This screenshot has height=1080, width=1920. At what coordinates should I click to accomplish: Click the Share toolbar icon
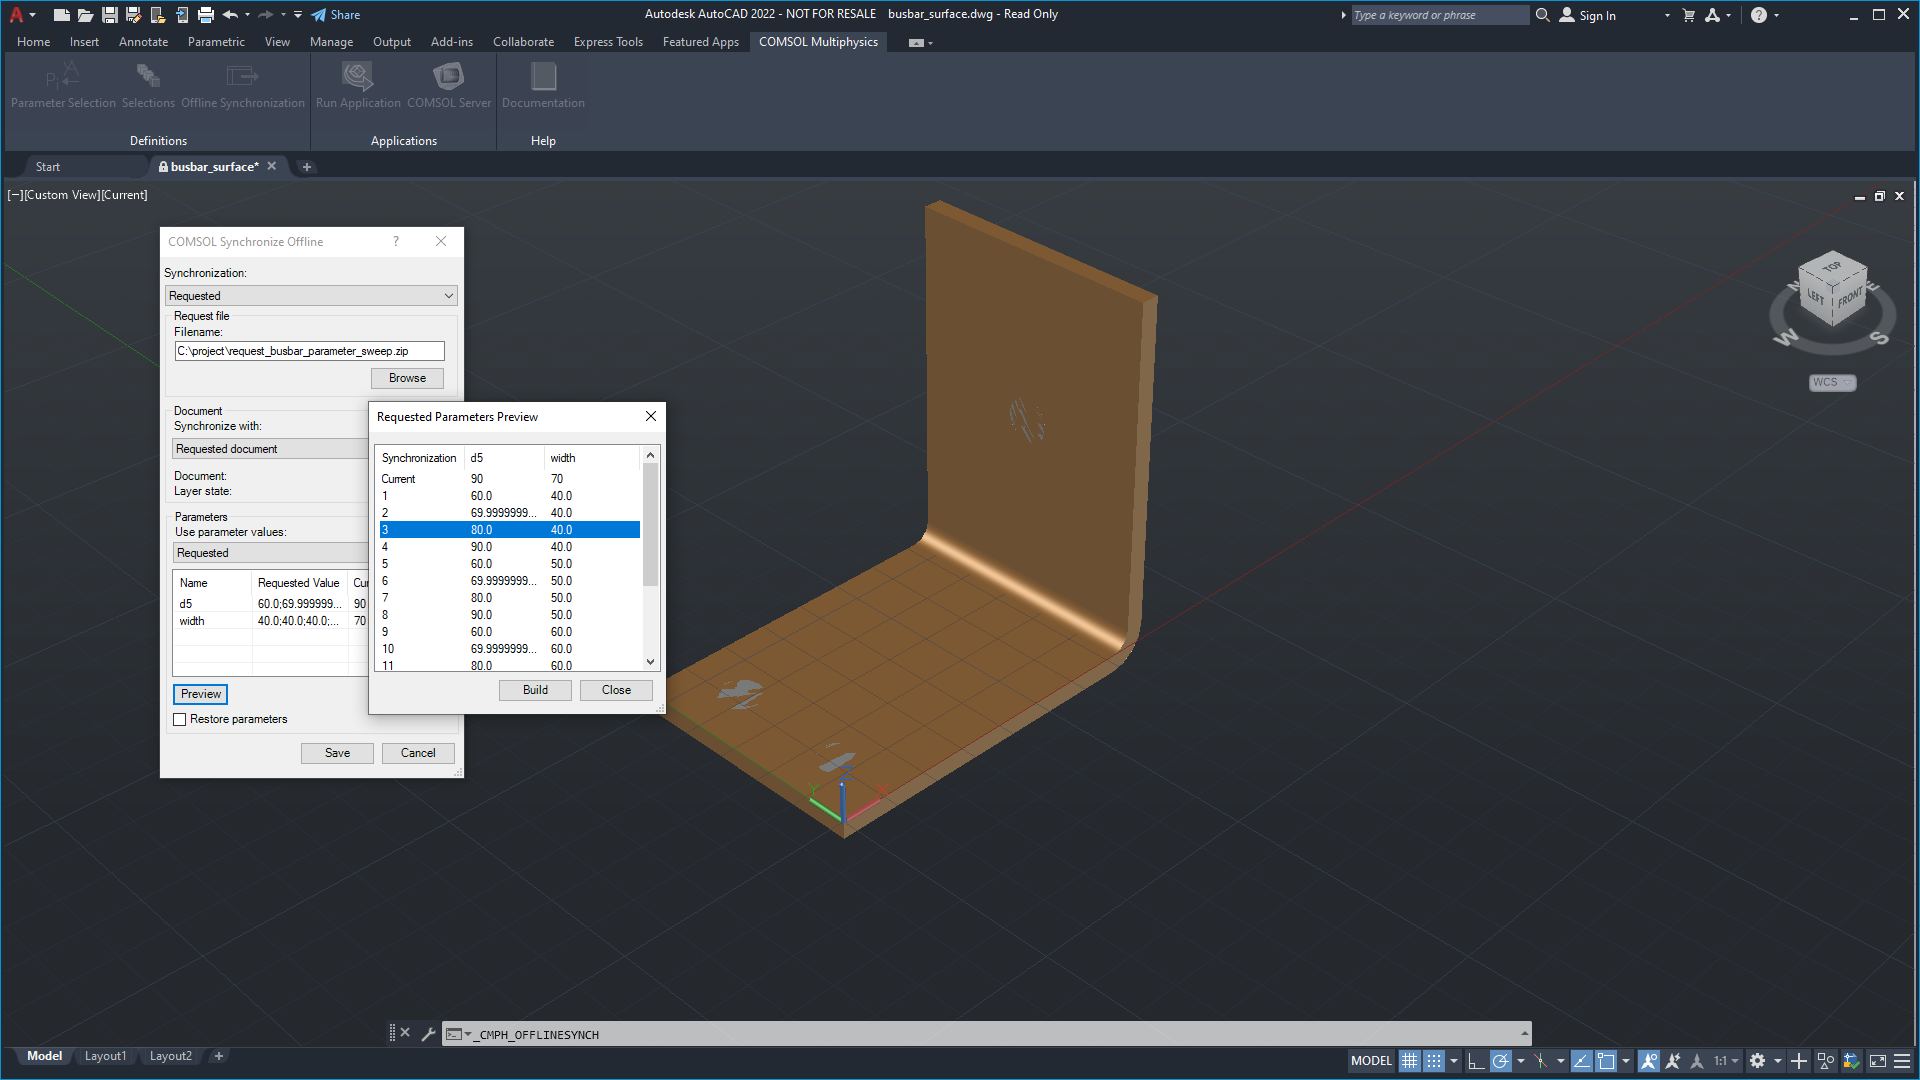(x=334, y=15)
